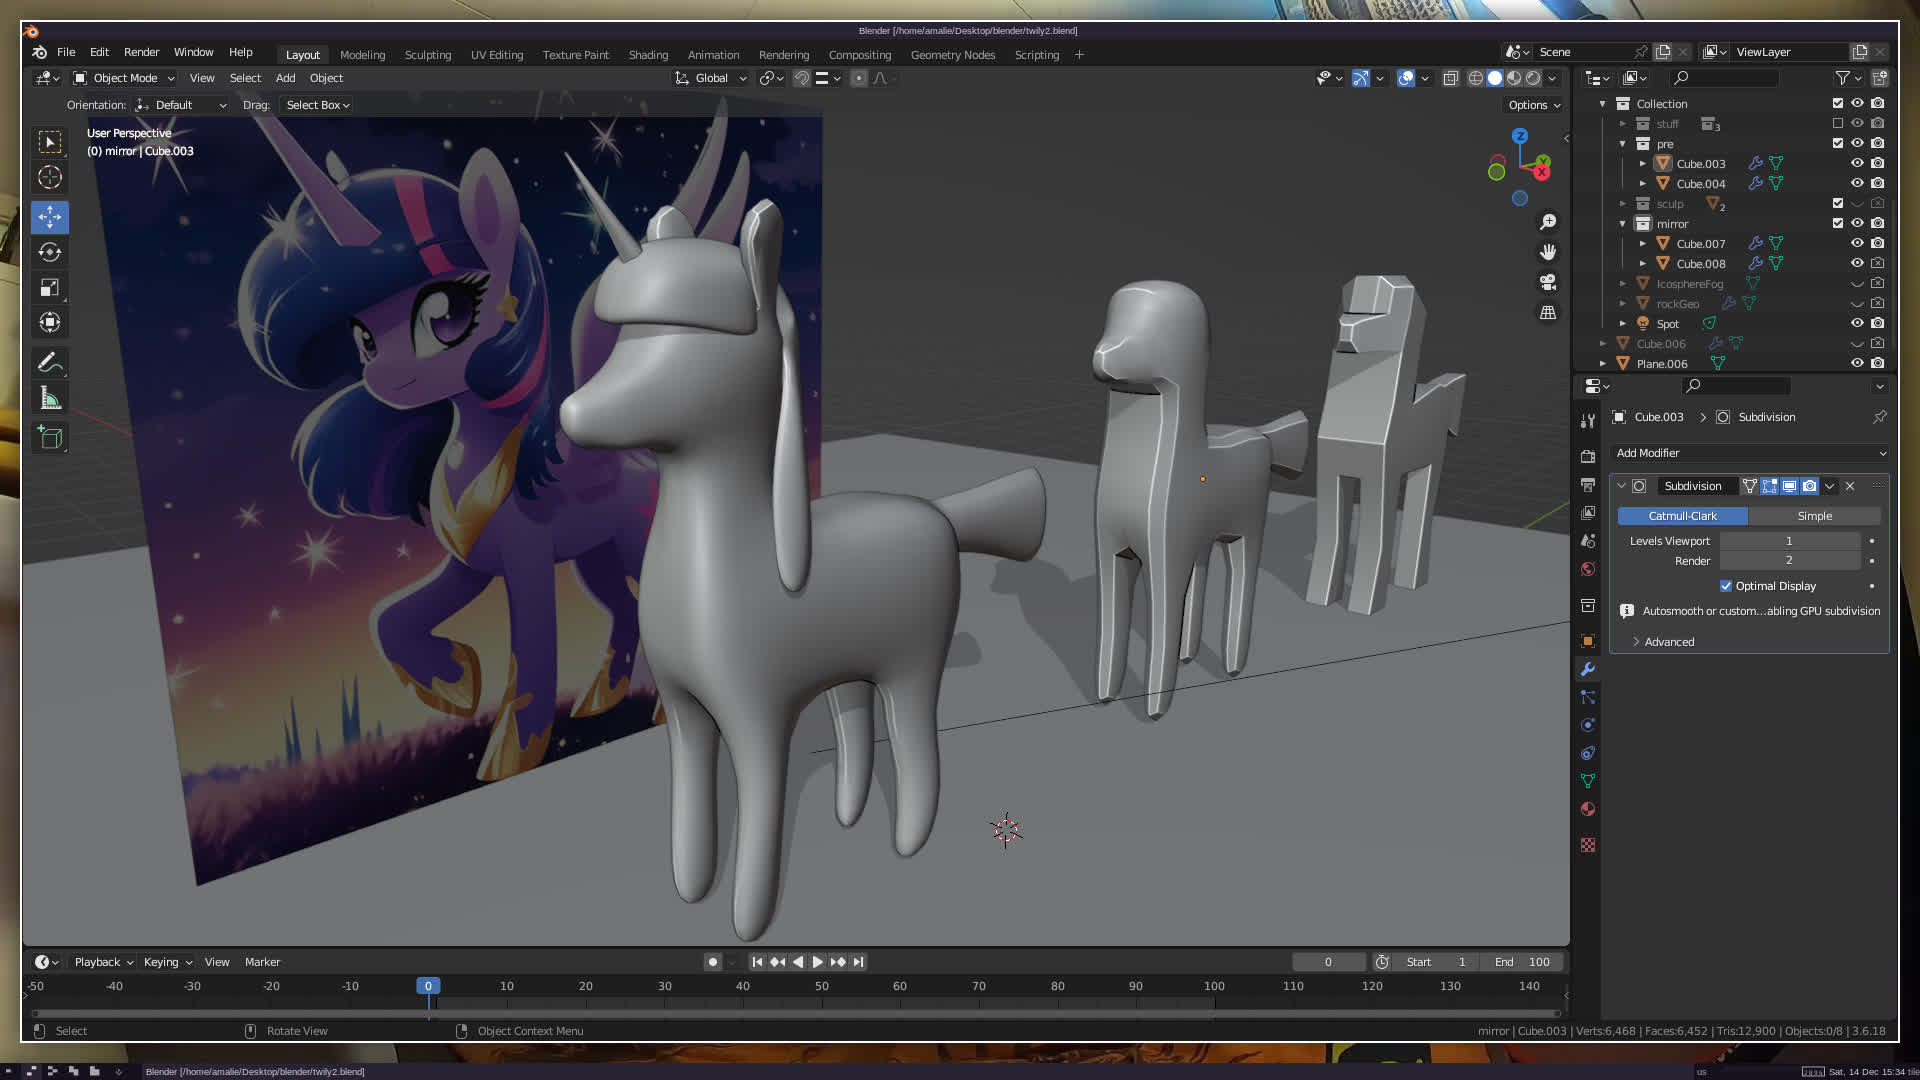Hide Cube.003 in the outliner

click(x=1857, y=163)
